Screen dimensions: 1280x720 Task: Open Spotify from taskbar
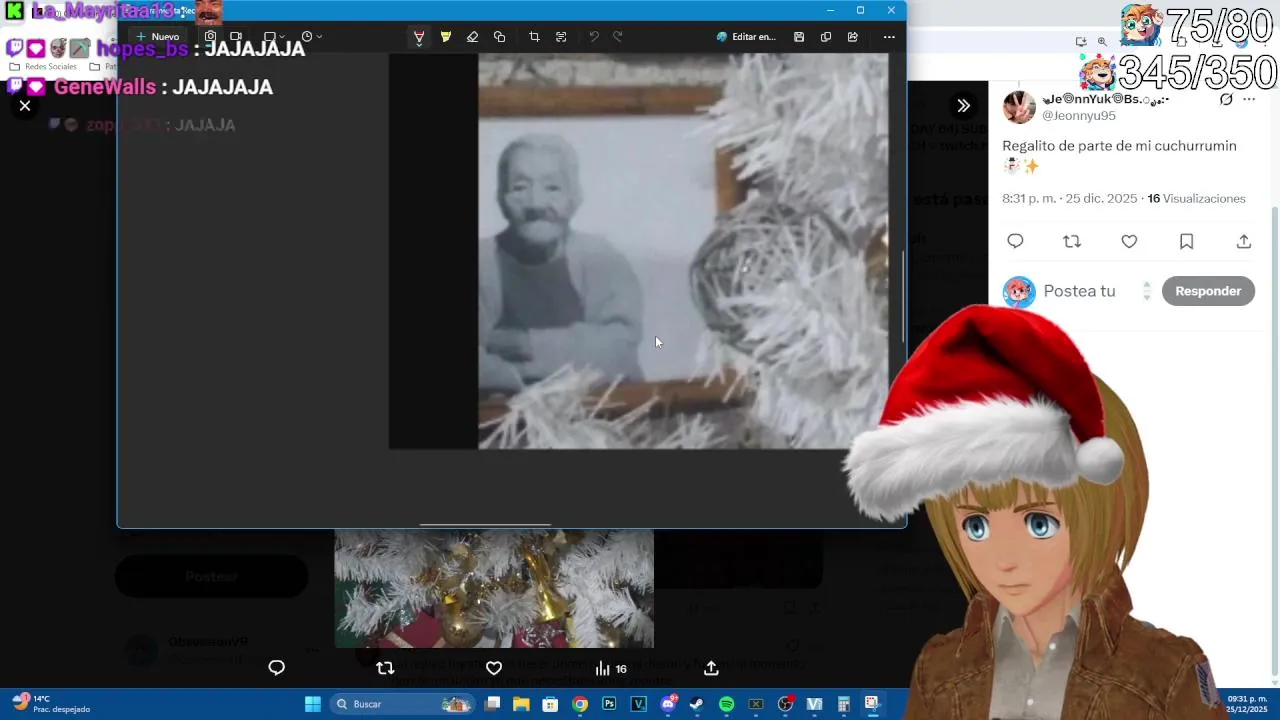point(727,704)
